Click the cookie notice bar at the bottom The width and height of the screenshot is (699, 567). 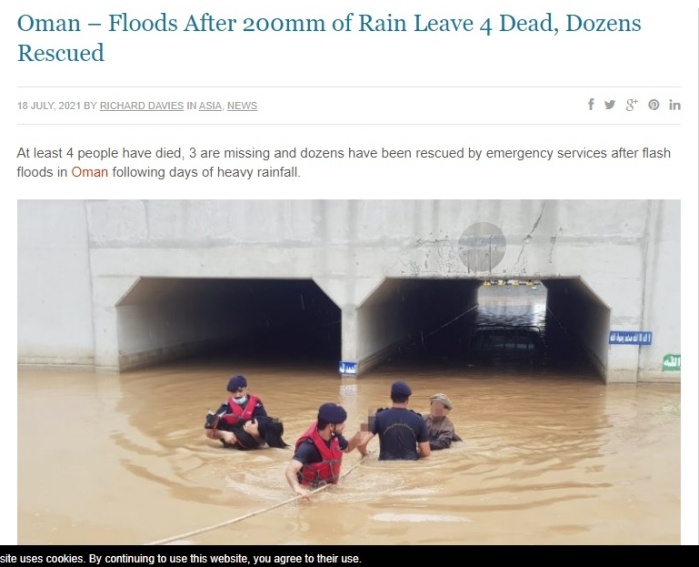click(350, 557)
